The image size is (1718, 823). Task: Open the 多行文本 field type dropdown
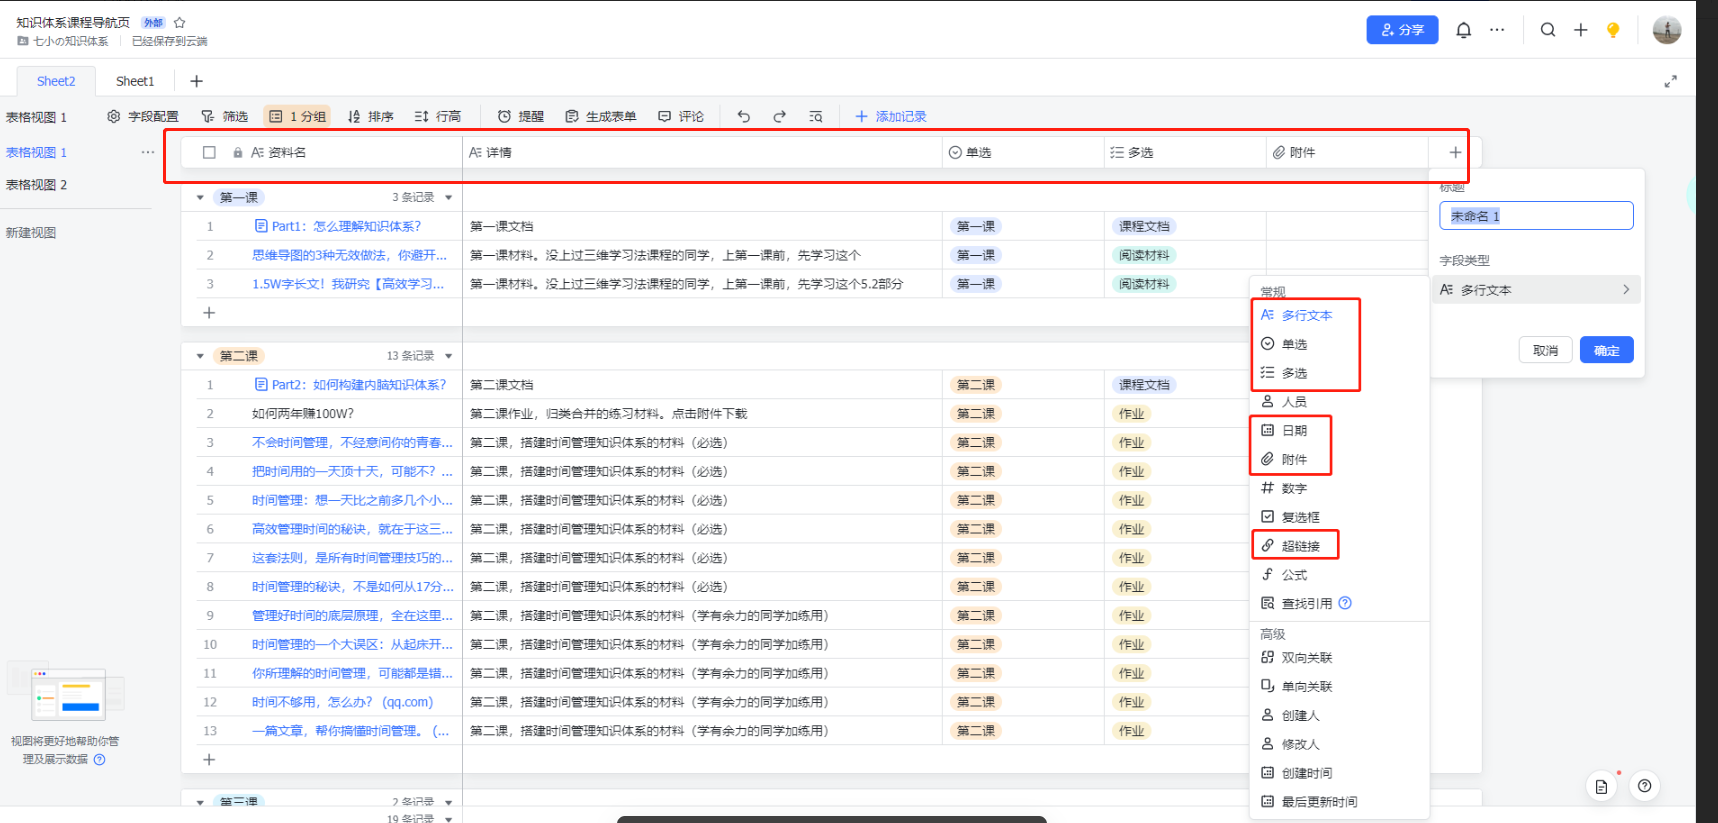1536,290
